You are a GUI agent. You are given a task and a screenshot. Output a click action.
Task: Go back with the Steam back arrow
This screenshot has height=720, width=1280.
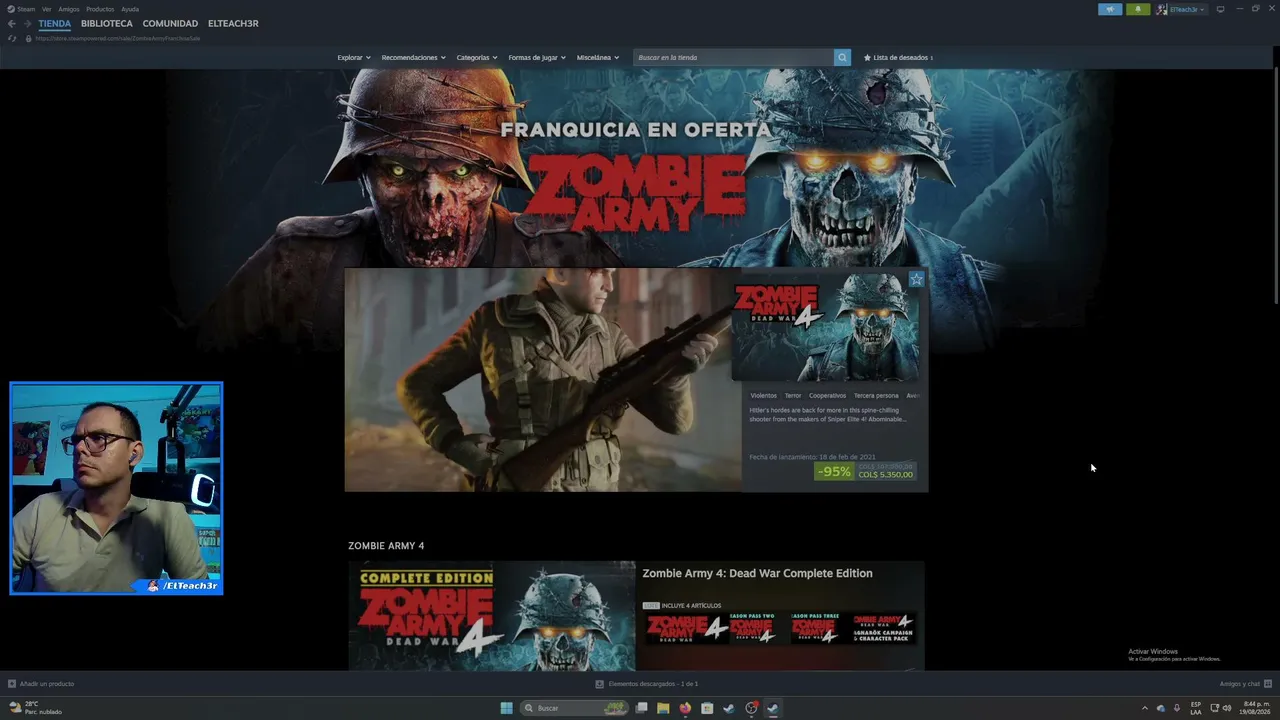click(12, 24)
